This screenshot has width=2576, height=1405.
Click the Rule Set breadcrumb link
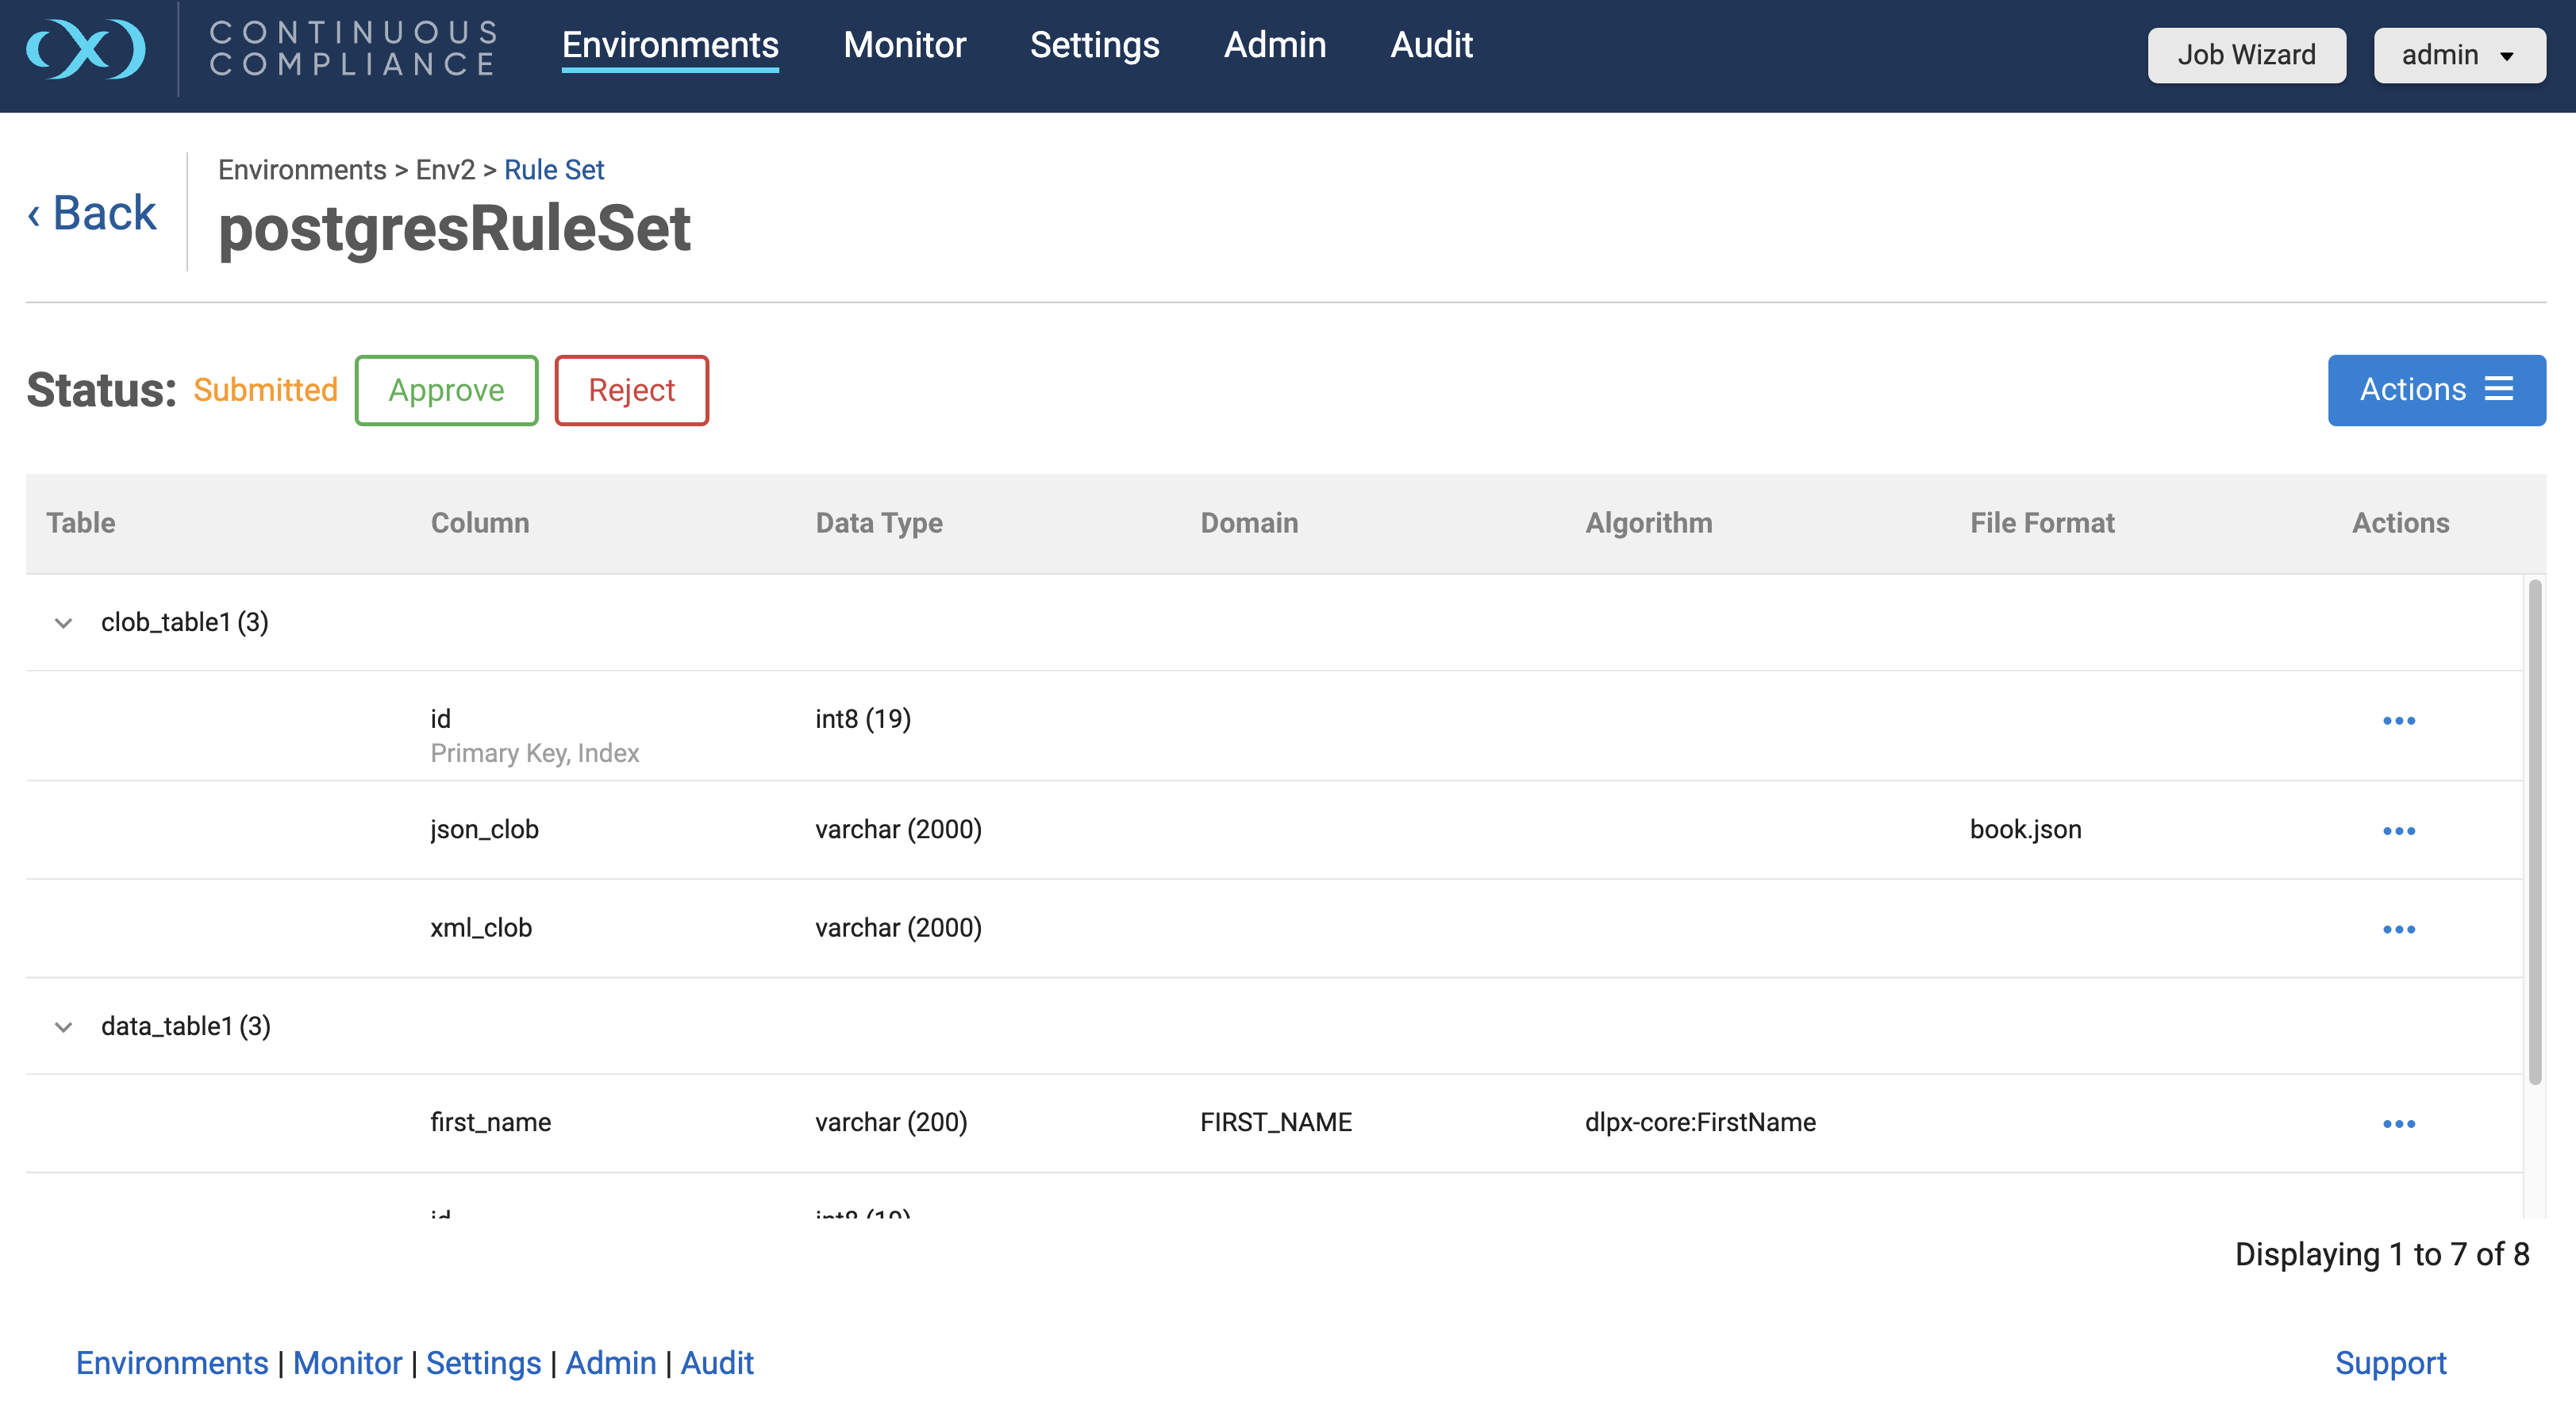point(554,170)
